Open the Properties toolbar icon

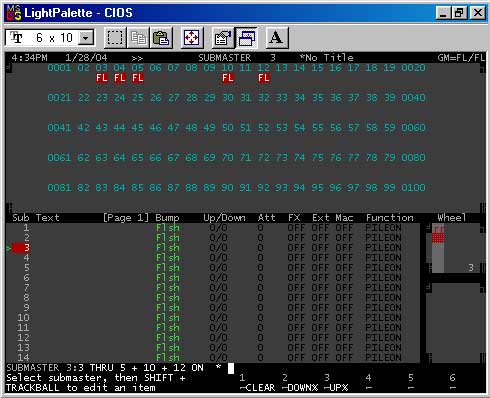coord(223,38)
